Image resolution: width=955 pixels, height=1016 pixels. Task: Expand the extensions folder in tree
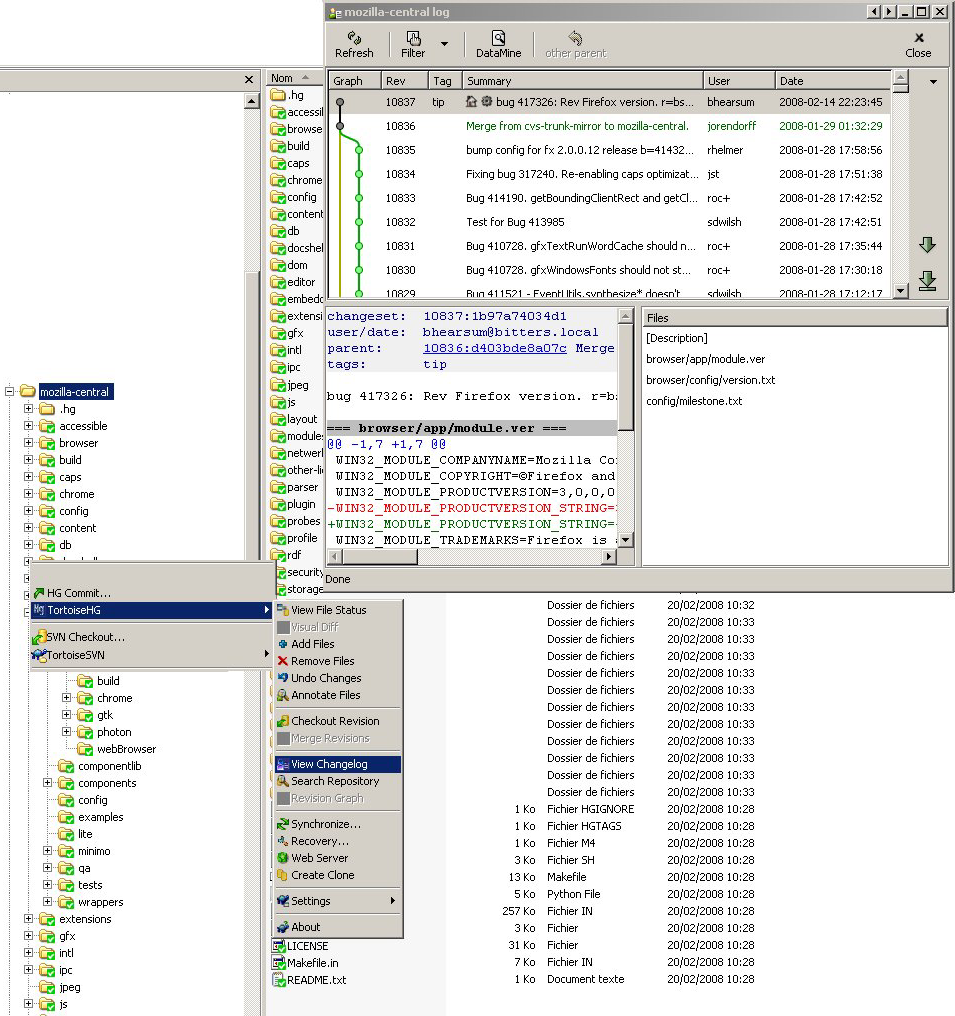(29, 919)
